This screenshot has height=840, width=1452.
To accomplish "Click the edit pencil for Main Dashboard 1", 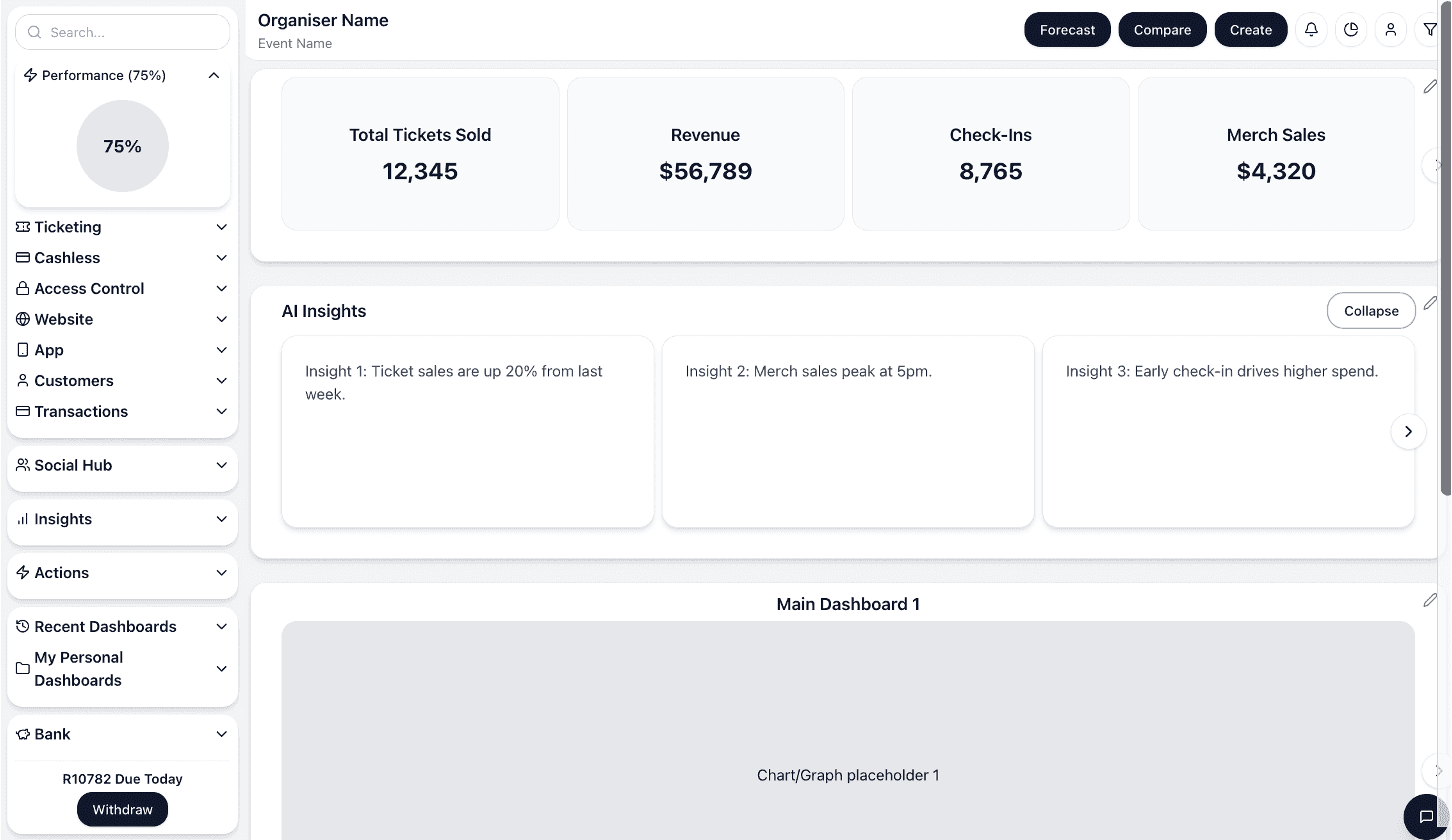I will pyautogui.click(x=1430, y=599).
